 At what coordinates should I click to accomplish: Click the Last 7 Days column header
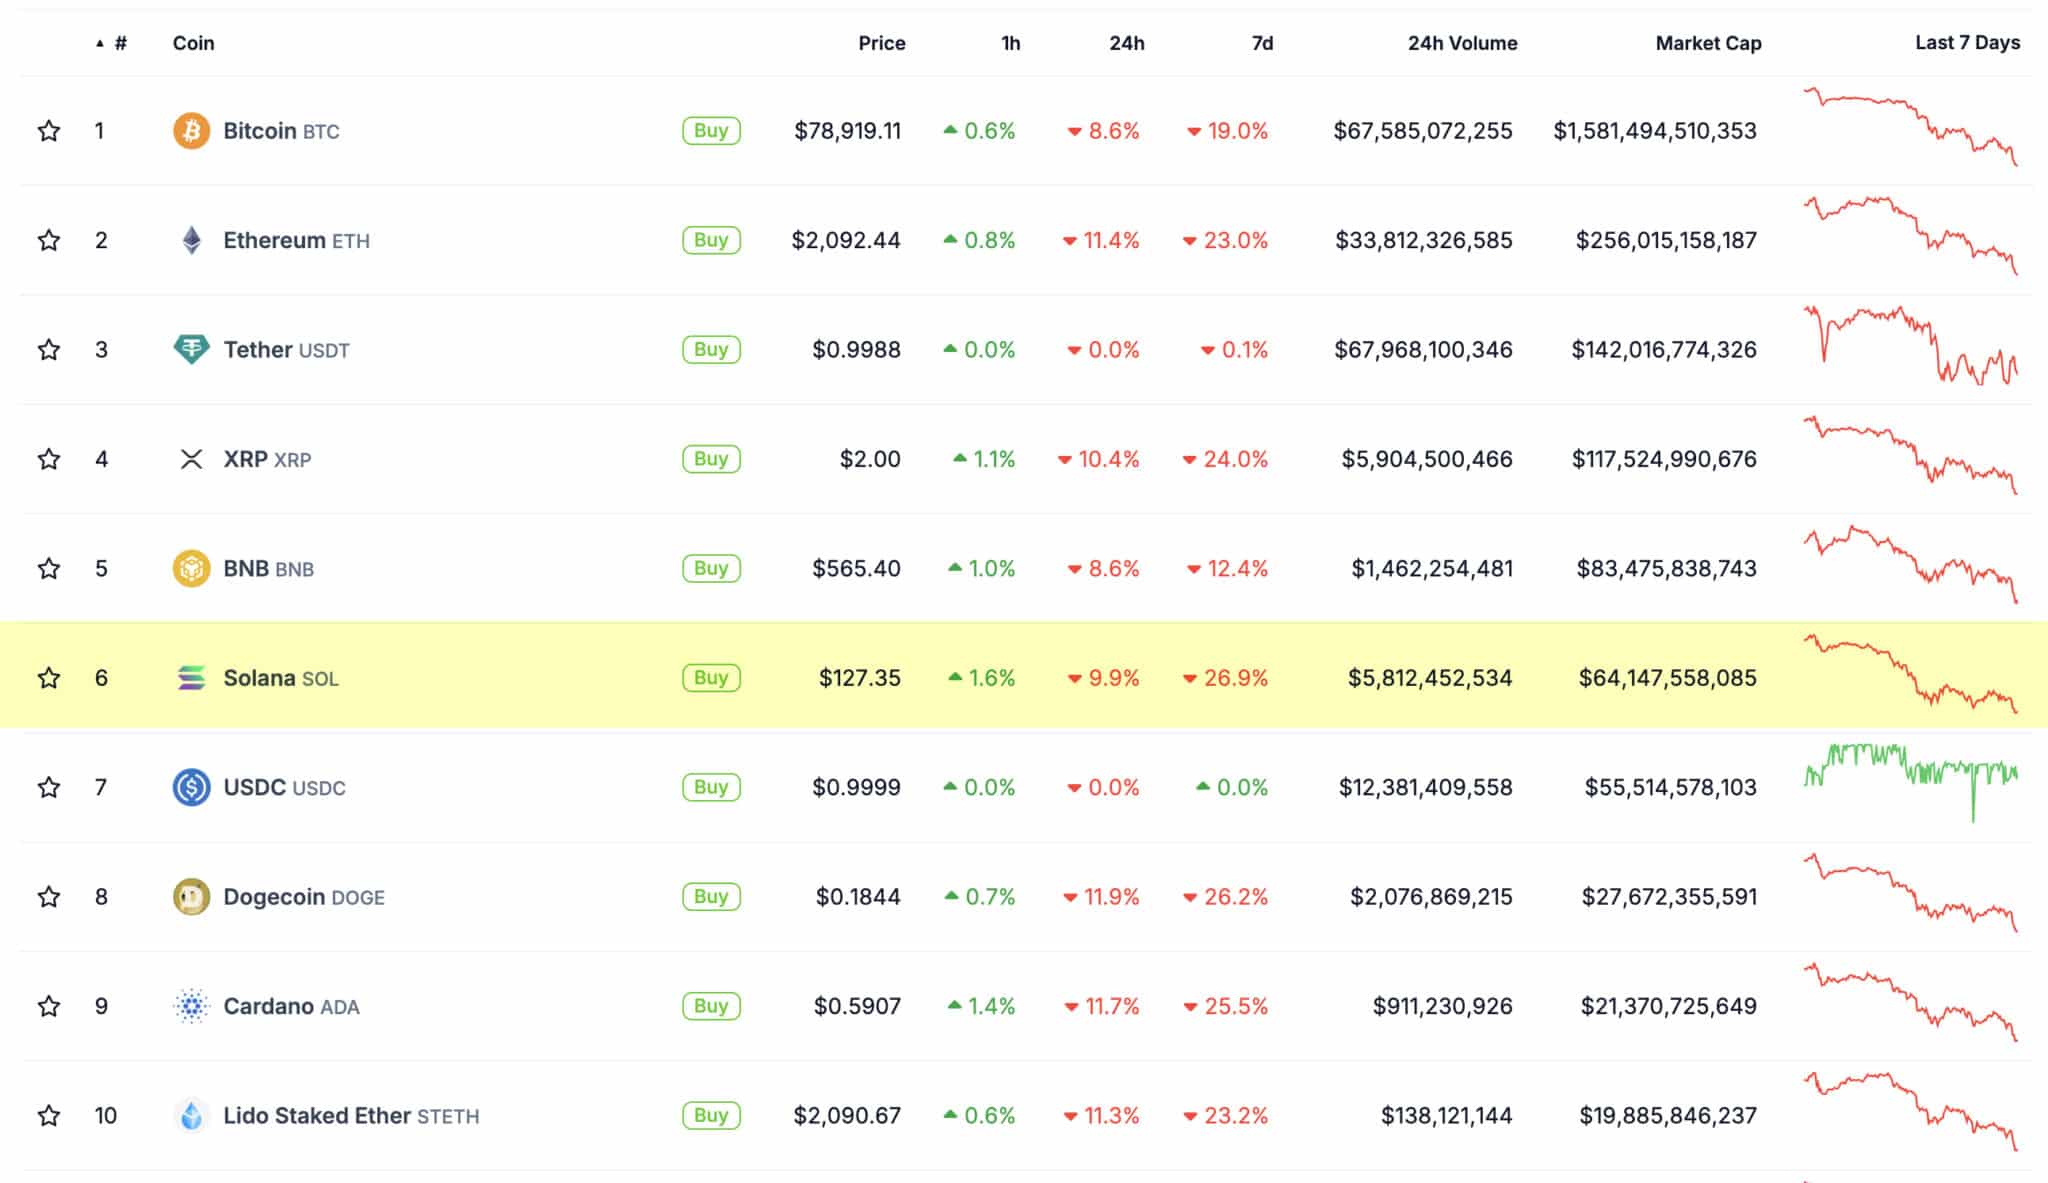pos(1967,43)
